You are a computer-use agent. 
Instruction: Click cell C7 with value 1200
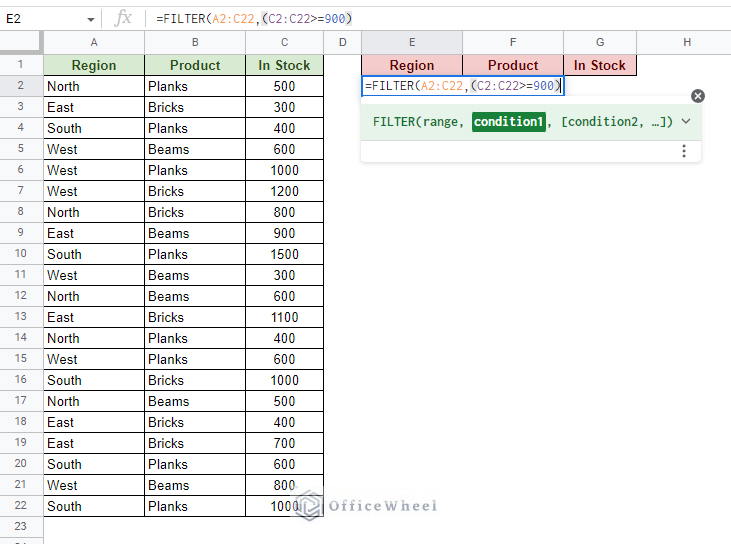(x=284, y=191)
